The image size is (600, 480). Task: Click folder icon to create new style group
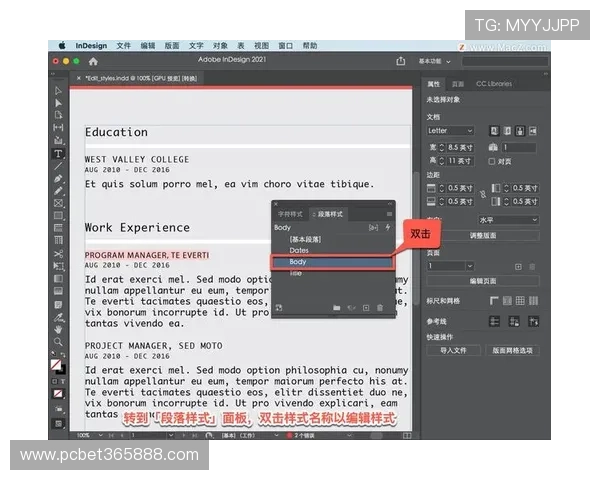tap(337, 308)
